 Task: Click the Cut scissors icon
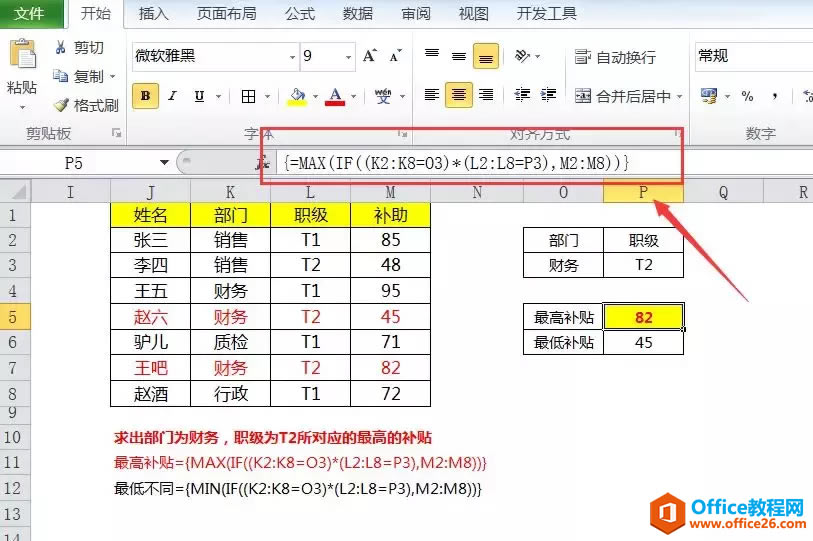[x=60, y=47]
